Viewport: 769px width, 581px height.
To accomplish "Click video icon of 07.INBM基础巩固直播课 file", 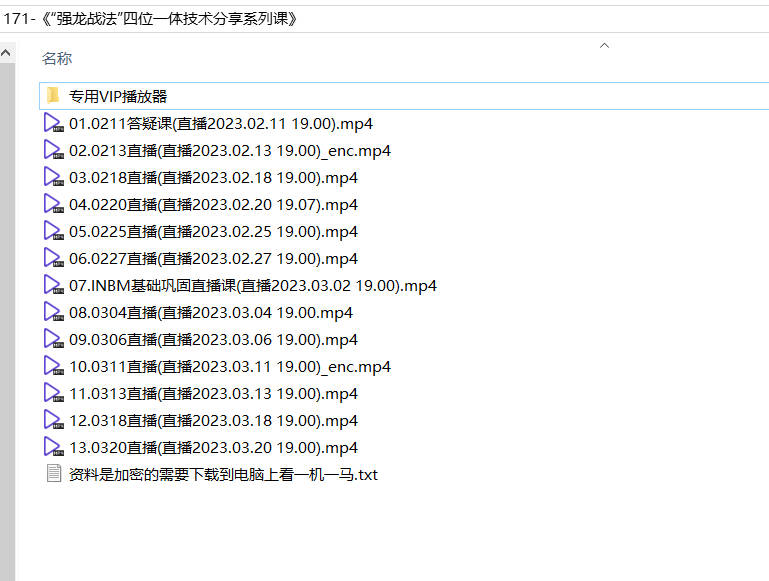I will 53,284.
